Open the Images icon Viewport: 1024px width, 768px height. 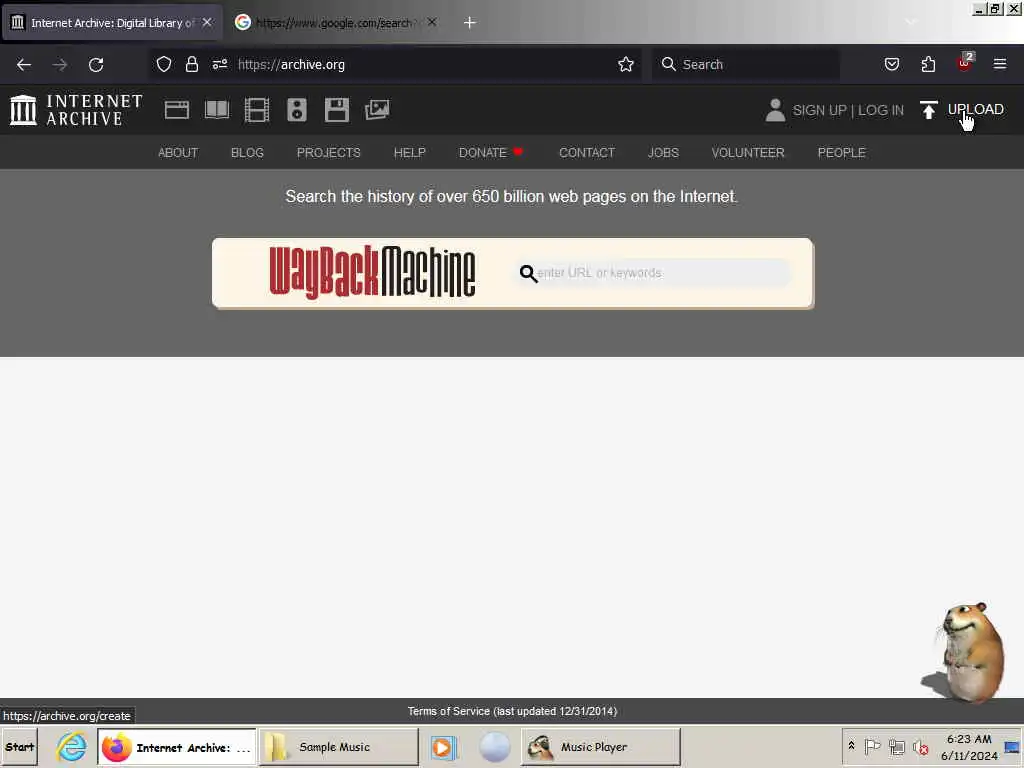coord(377,110)
